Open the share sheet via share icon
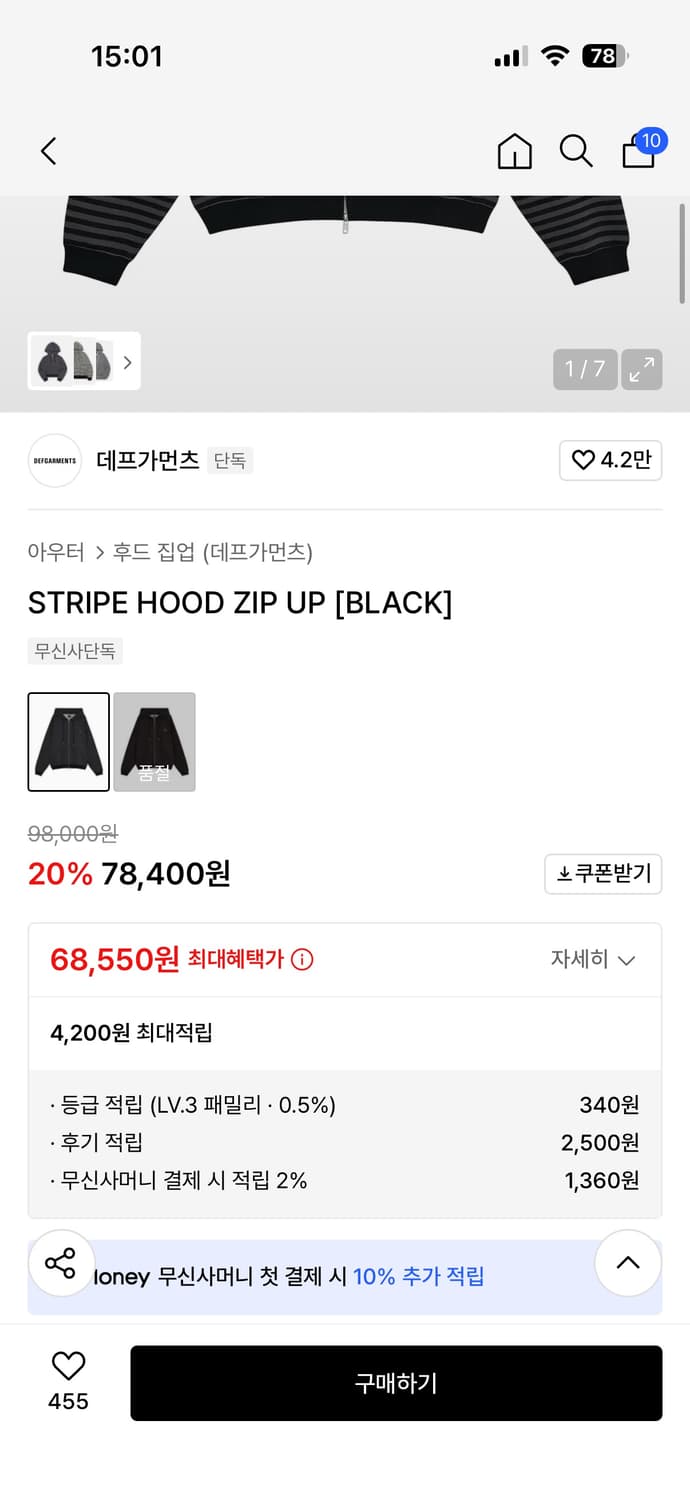The height and width of the screenshot is (1500, 690). [62, 1263]
